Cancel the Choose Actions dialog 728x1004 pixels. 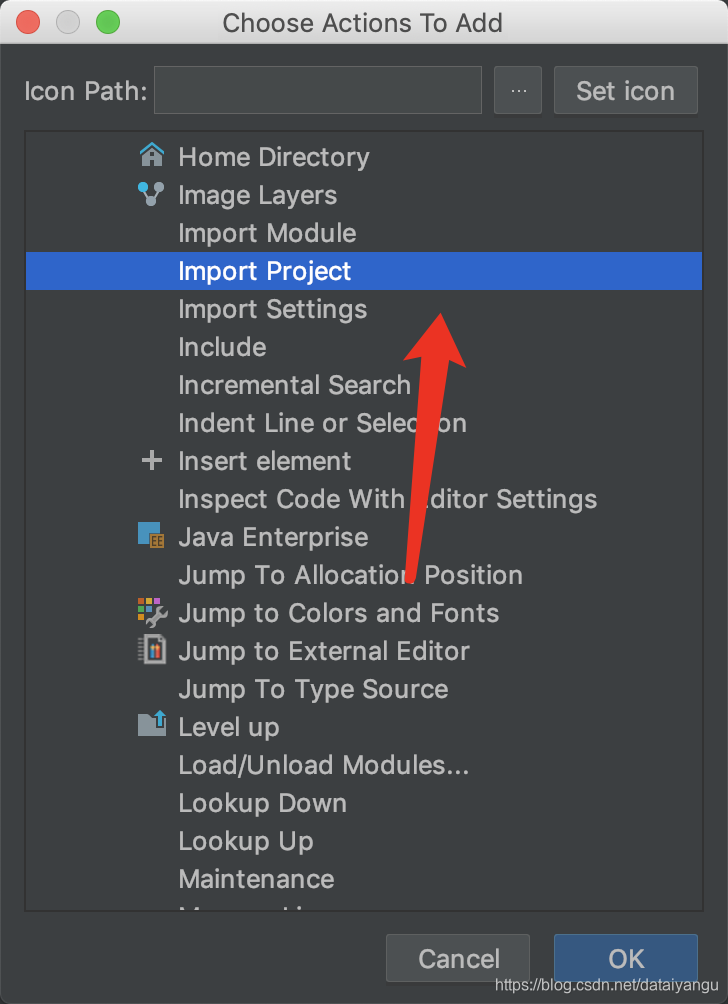[458, 959]
